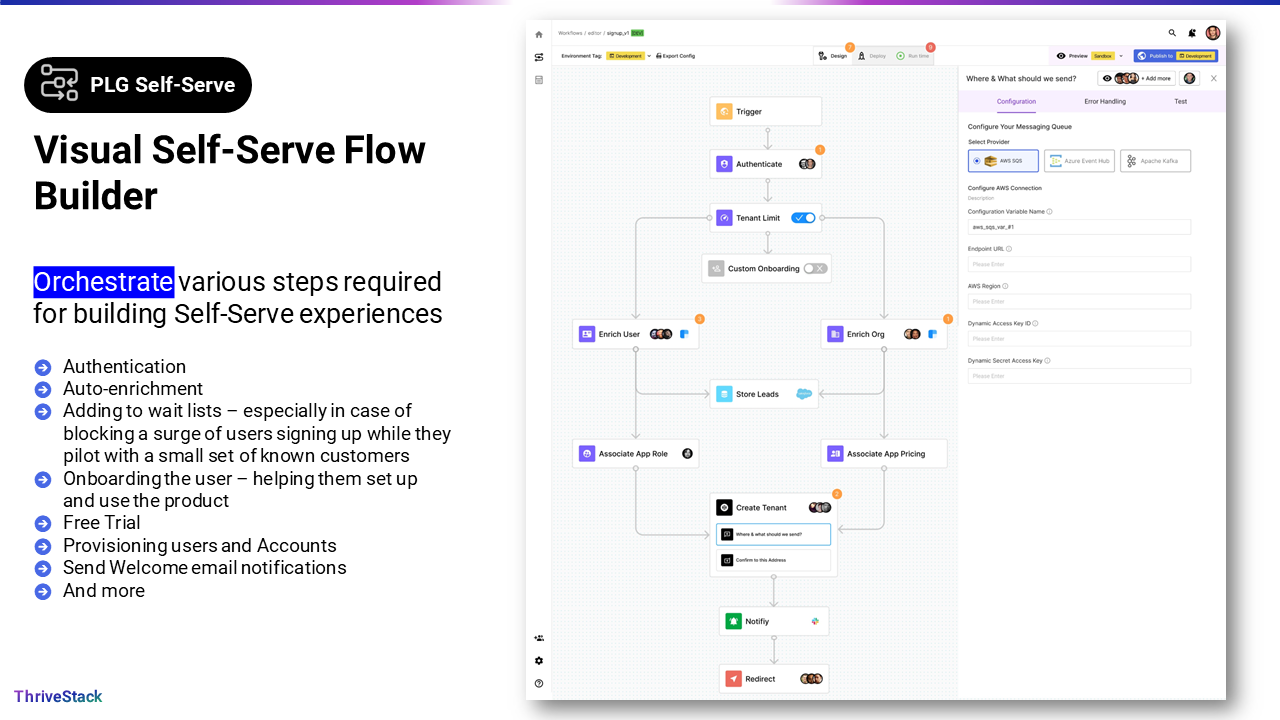1280x720 pixels.
Task: Click the highlighted word 'Orchestrate'
Action: (x=104, y=282)
